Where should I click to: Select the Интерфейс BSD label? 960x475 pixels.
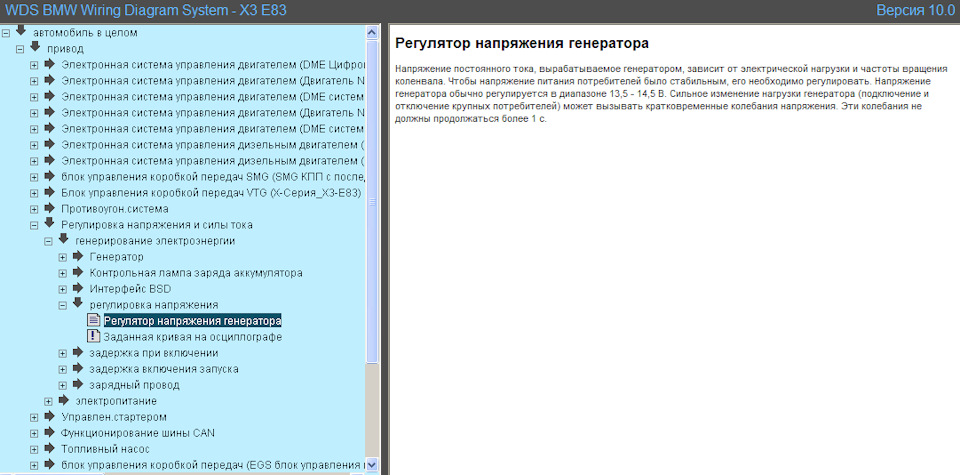coord(130,289)
